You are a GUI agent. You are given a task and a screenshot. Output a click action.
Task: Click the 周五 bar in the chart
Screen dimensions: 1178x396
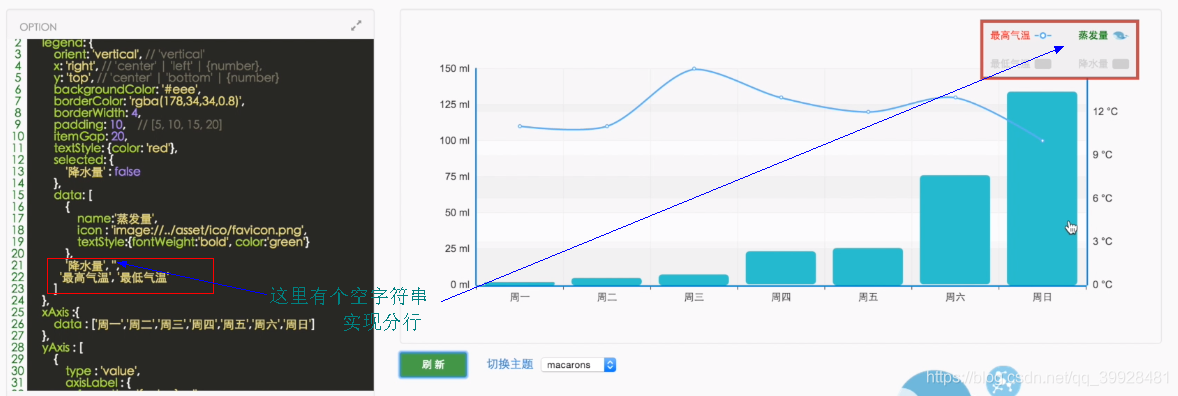[868, 266]
